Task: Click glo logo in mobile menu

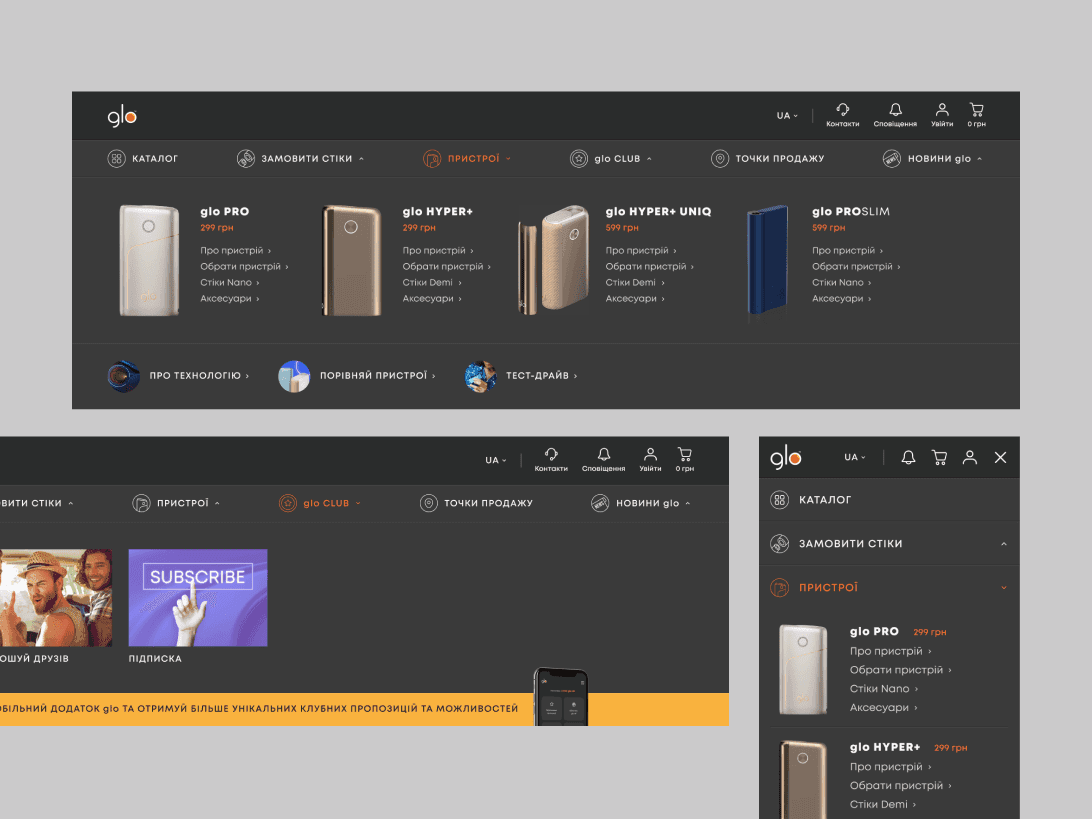Action: click(786, 458)
